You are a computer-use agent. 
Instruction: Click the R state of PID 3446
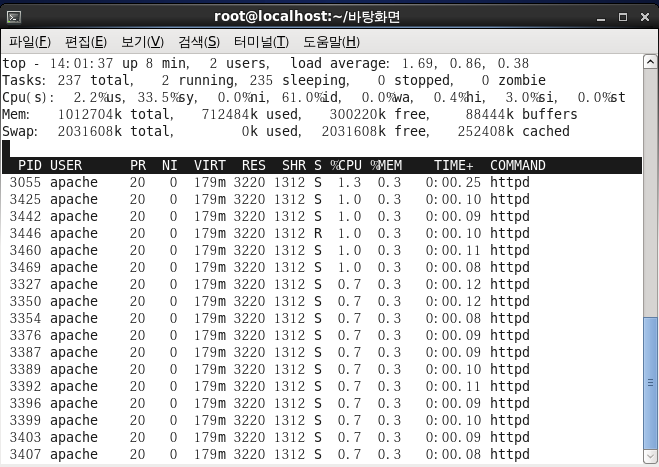[318, 233]
